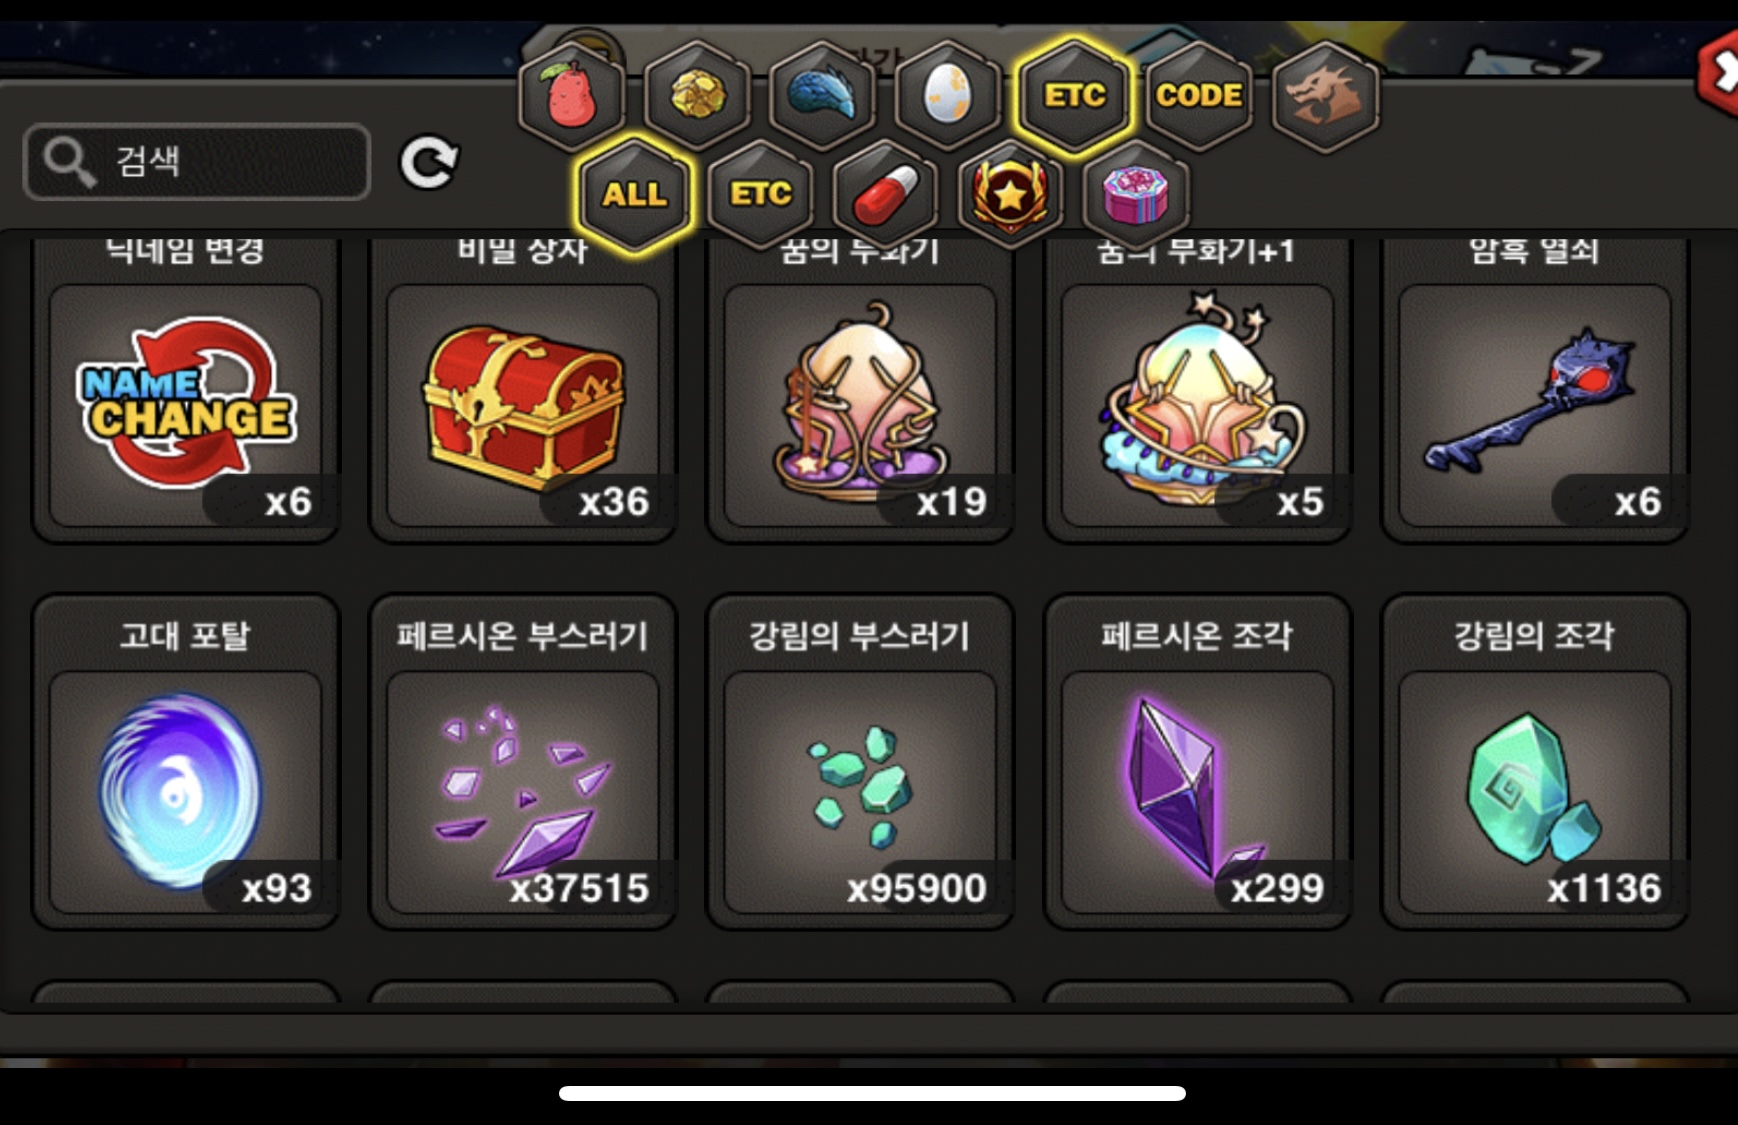Choose the ALL subcategory filter
Viewport: 1738px width, 1125px height.
pyautogui.click(x=634, y=193)
